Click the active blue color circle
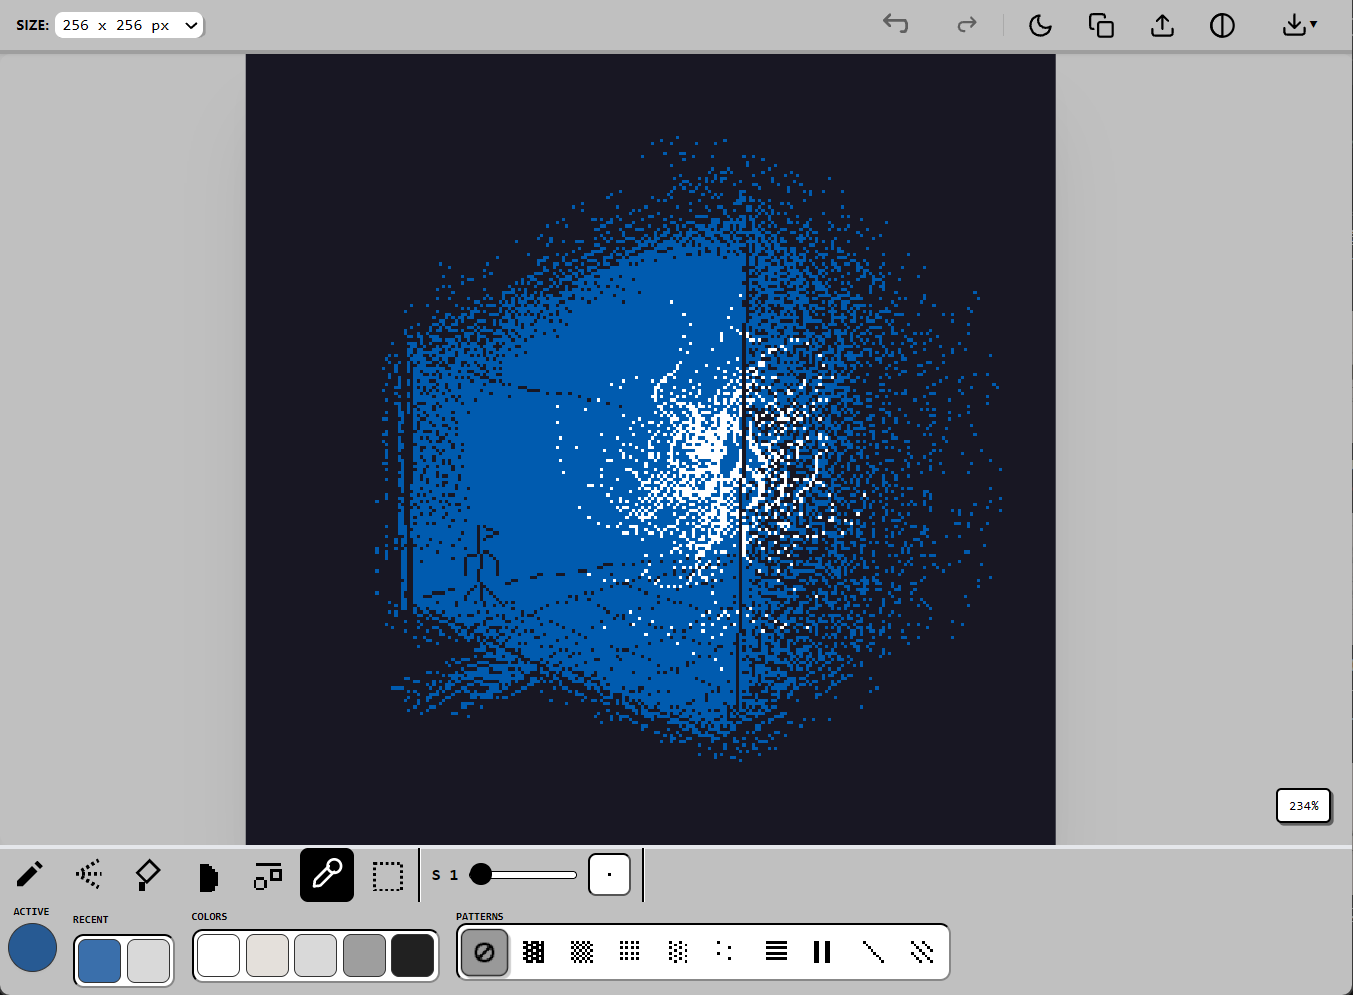 pyautogui.click(x=33, y=948)
